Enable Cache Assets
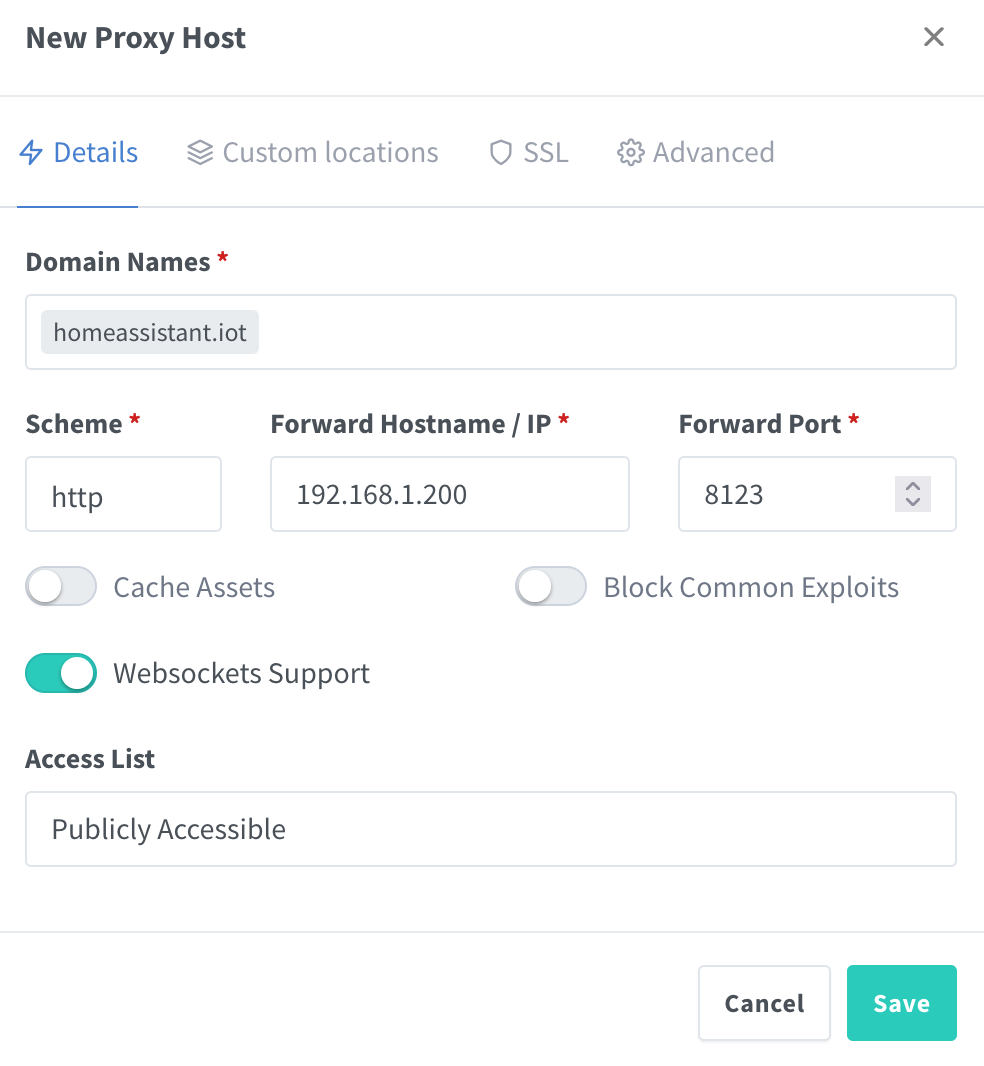Image resolution: width=984 pixels, height=1066 pixels. click(60, 586)
